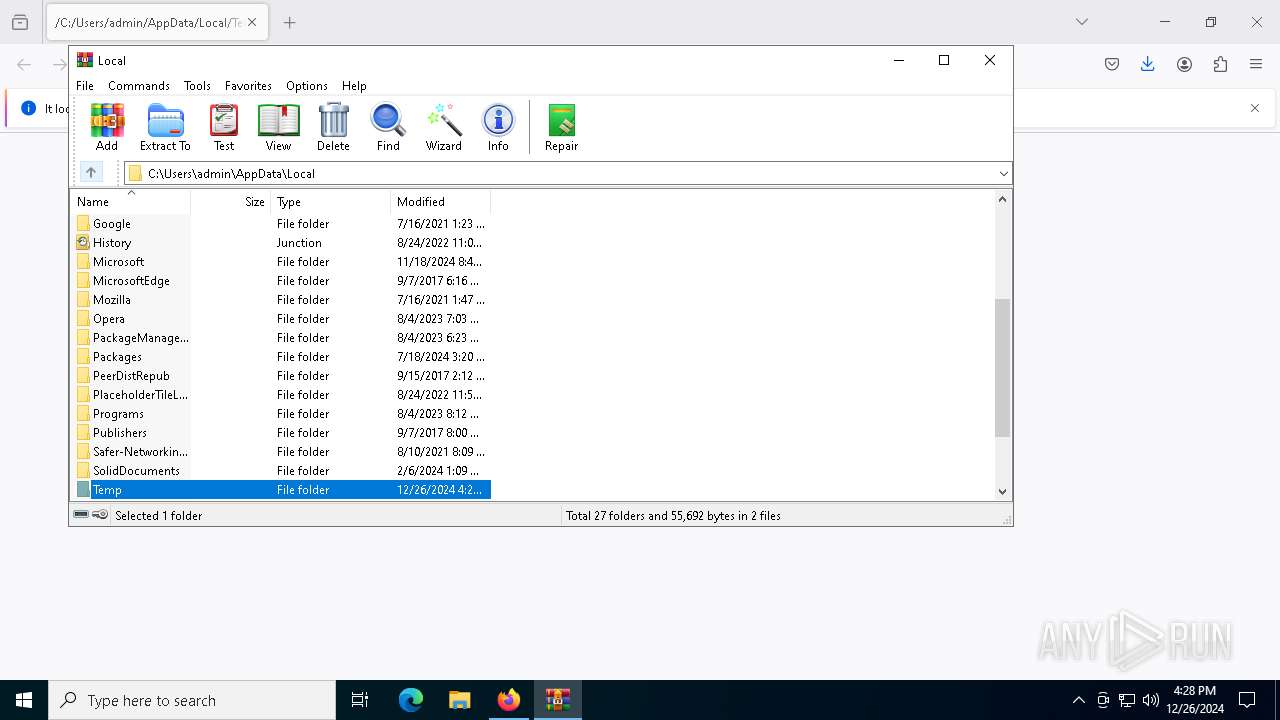The width and height of the screenshot is (1280, 720).
Task: Open File Explorer from taskbar
Action: (460, 700)
